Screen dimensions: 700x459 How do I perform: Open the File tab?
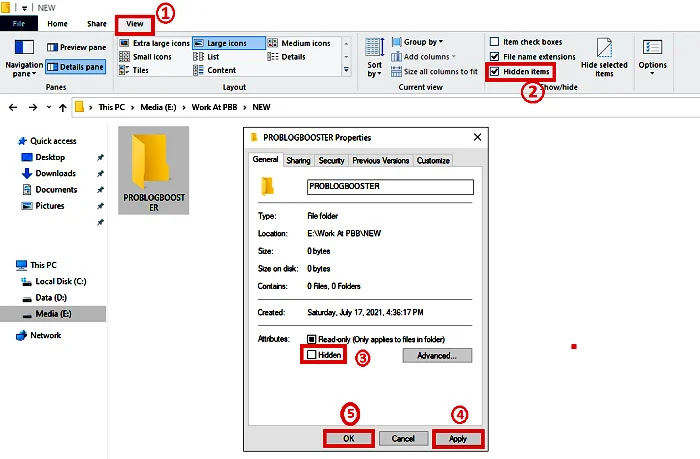pyautogui.click(x=19, y=24)
